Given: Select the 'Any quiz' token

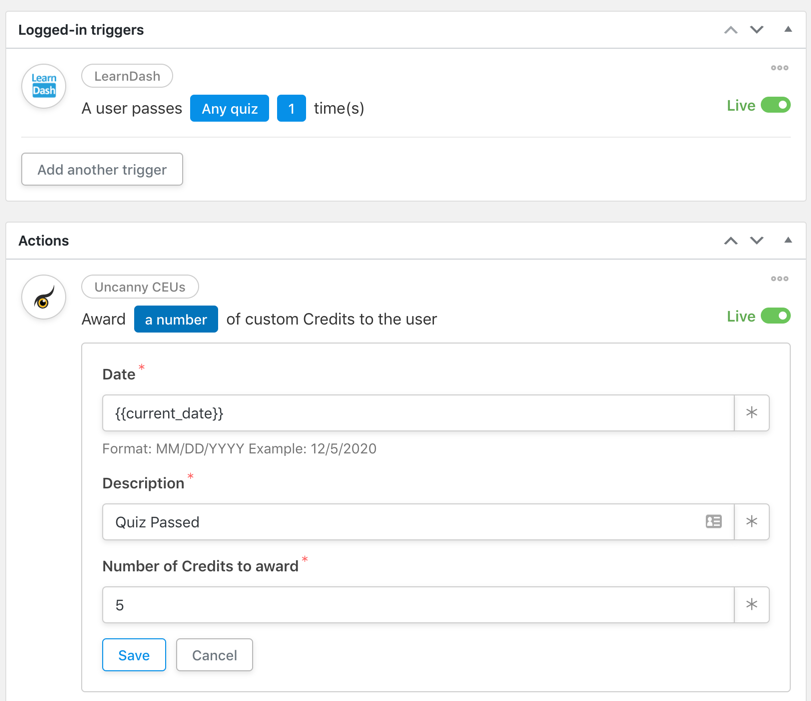Looking at the screenshot, I should pyautogui.click(x=229, y=108).
